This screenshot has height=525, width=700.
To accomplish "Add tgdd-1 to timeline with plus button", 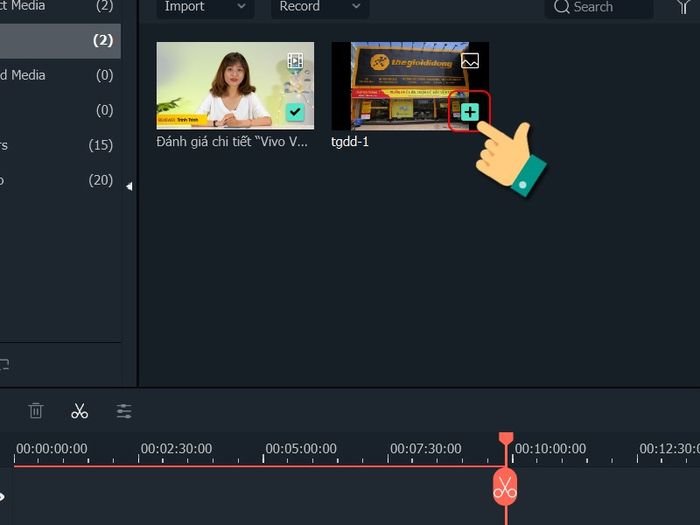I will pyautogui.click(x=470, y=112).
